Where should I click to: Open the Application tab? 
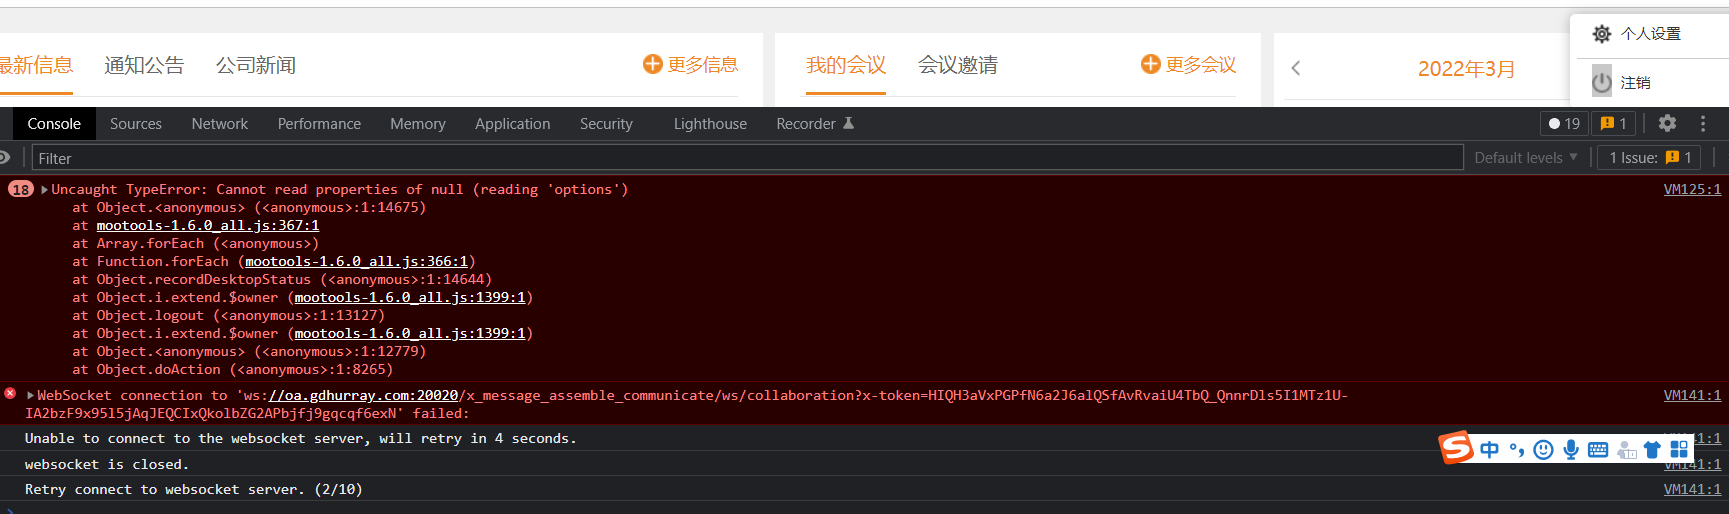pos(513,123)
